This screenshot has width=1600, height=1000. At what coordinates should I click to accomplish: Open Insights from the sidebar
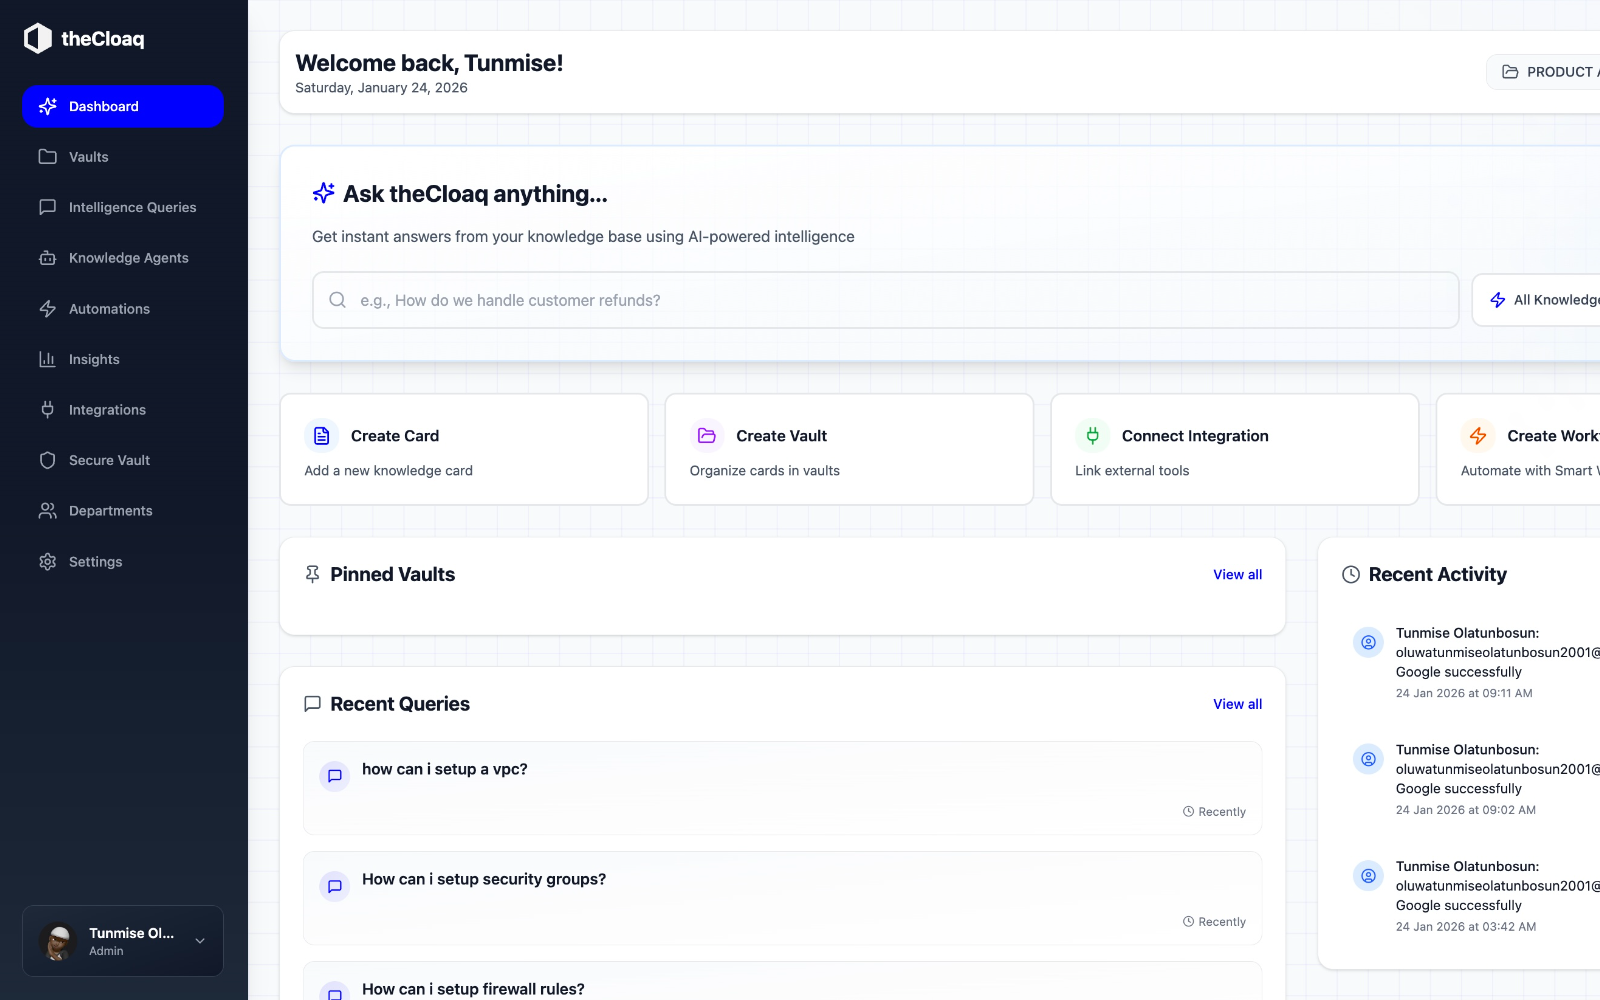[x=123, y=359]
